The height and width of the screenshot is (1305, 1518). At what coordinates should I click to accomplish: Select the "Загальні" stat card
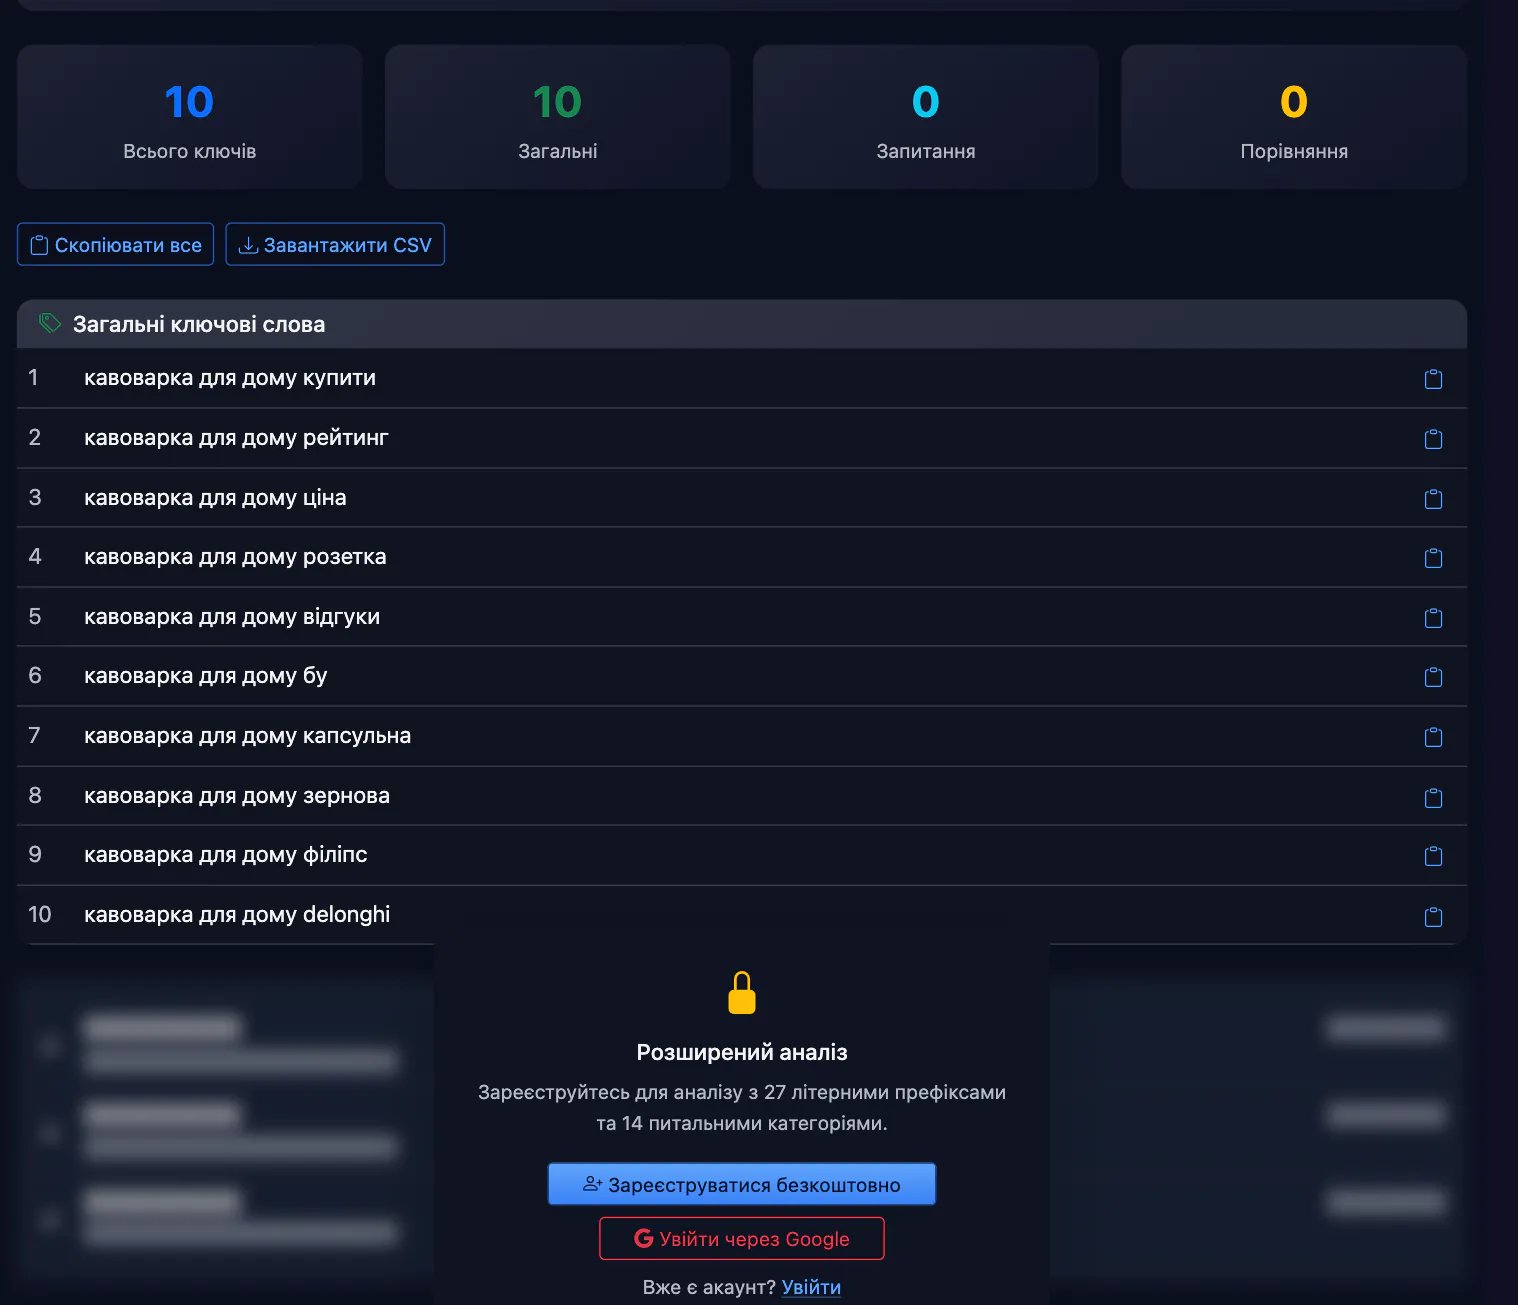tap(558, 117)
